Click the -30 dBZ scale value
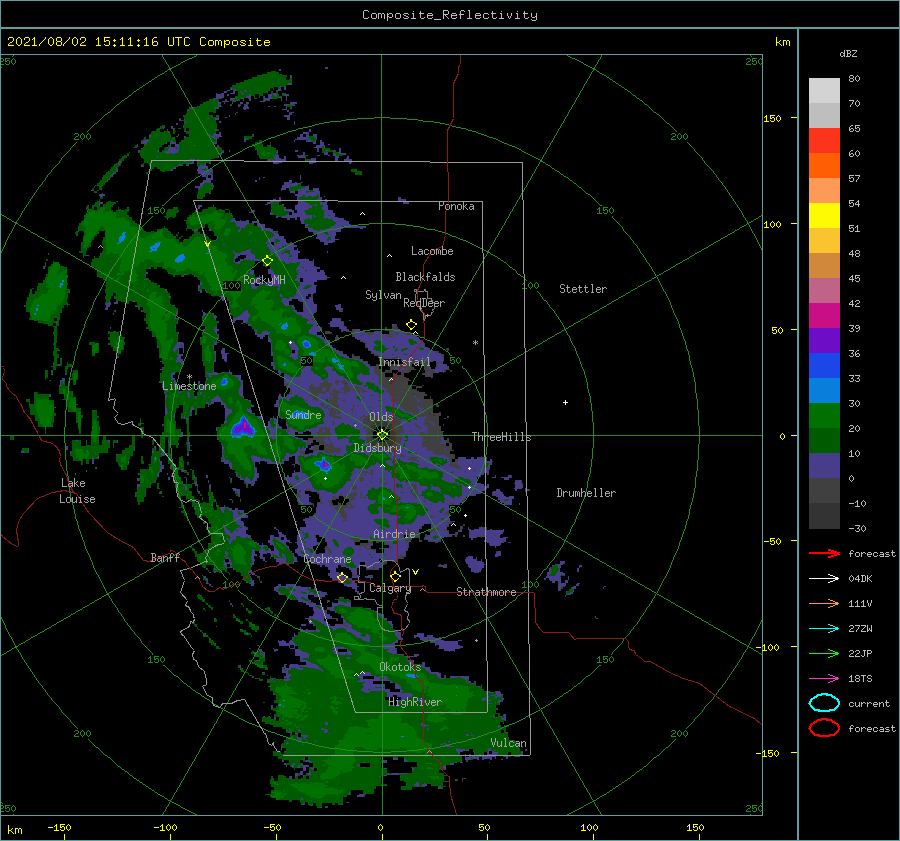The image size is (900, 841). click(x=857, y=528)
